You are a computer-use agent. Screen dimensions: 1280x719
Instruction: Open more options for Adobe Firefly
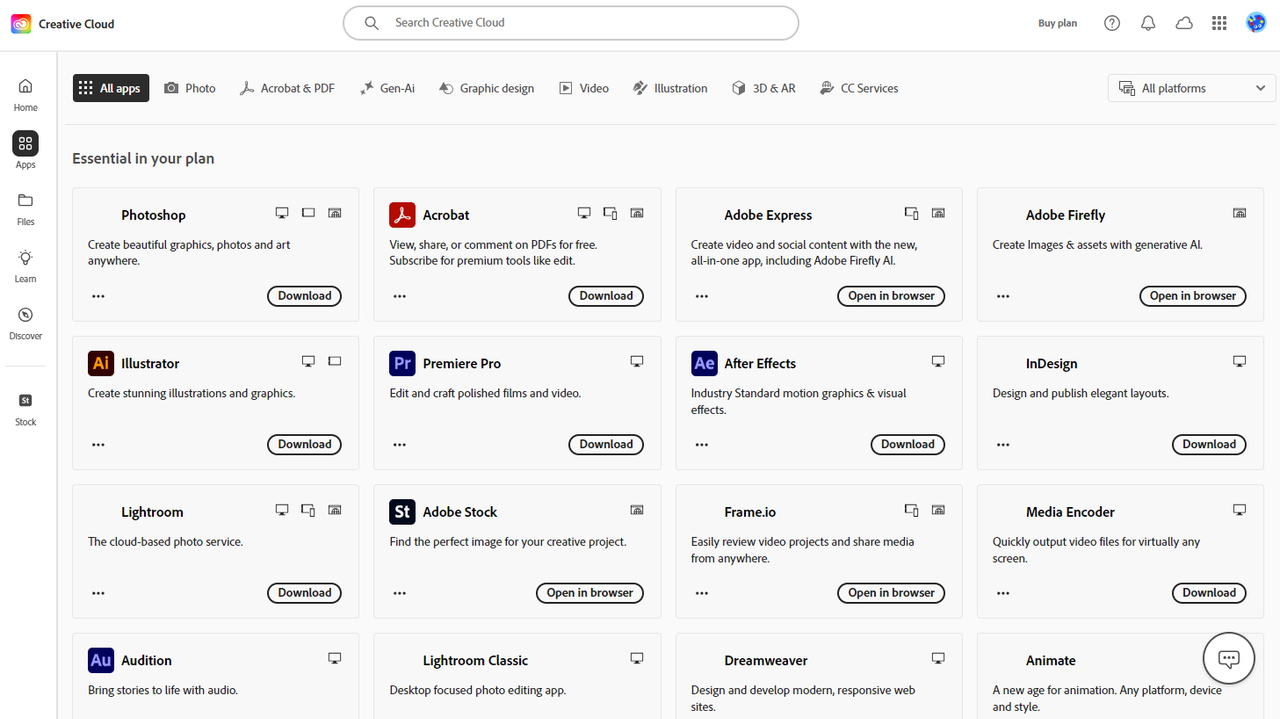pos(1003,296)
